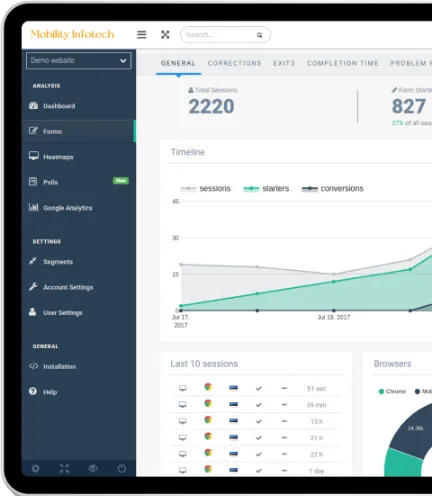Click the Google Analytics chart icon
Screen dimensions: 432x496
(33, 207)
